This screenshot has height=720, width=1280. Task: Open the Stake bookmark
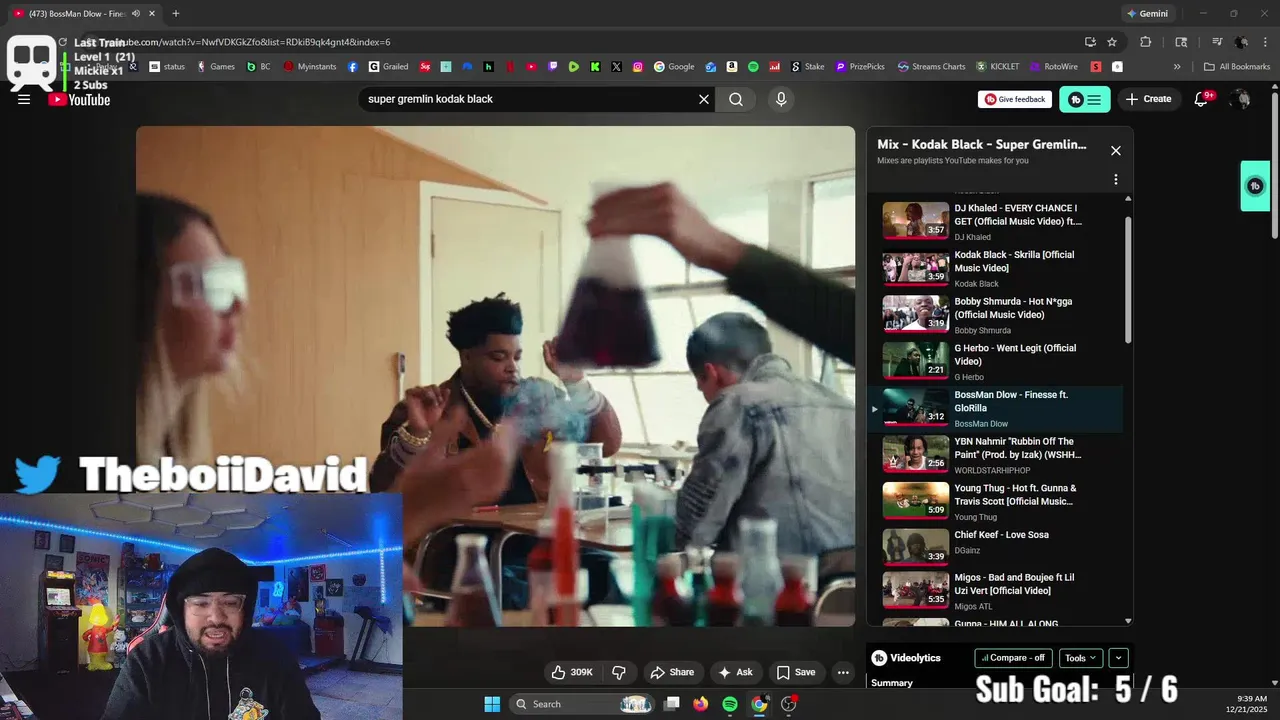[808, 67]
